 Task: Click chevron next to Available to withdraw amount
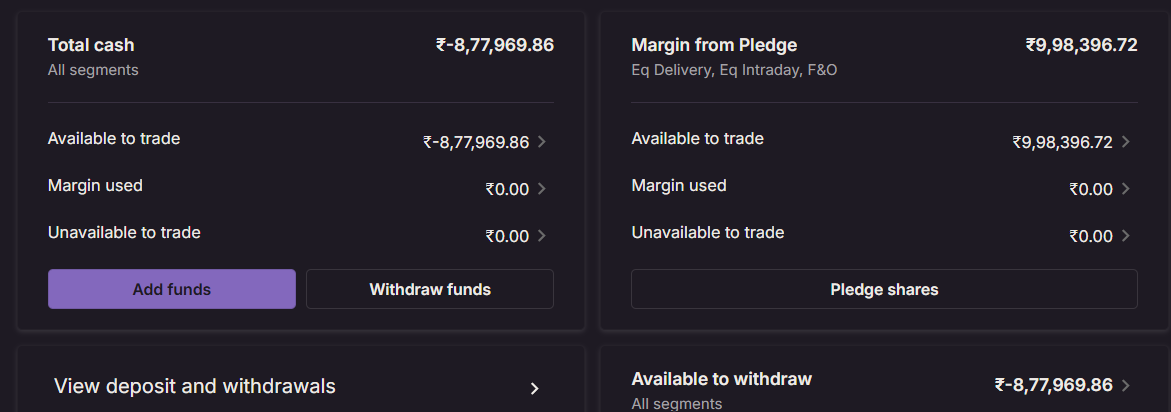click(x=1126, y=385)
